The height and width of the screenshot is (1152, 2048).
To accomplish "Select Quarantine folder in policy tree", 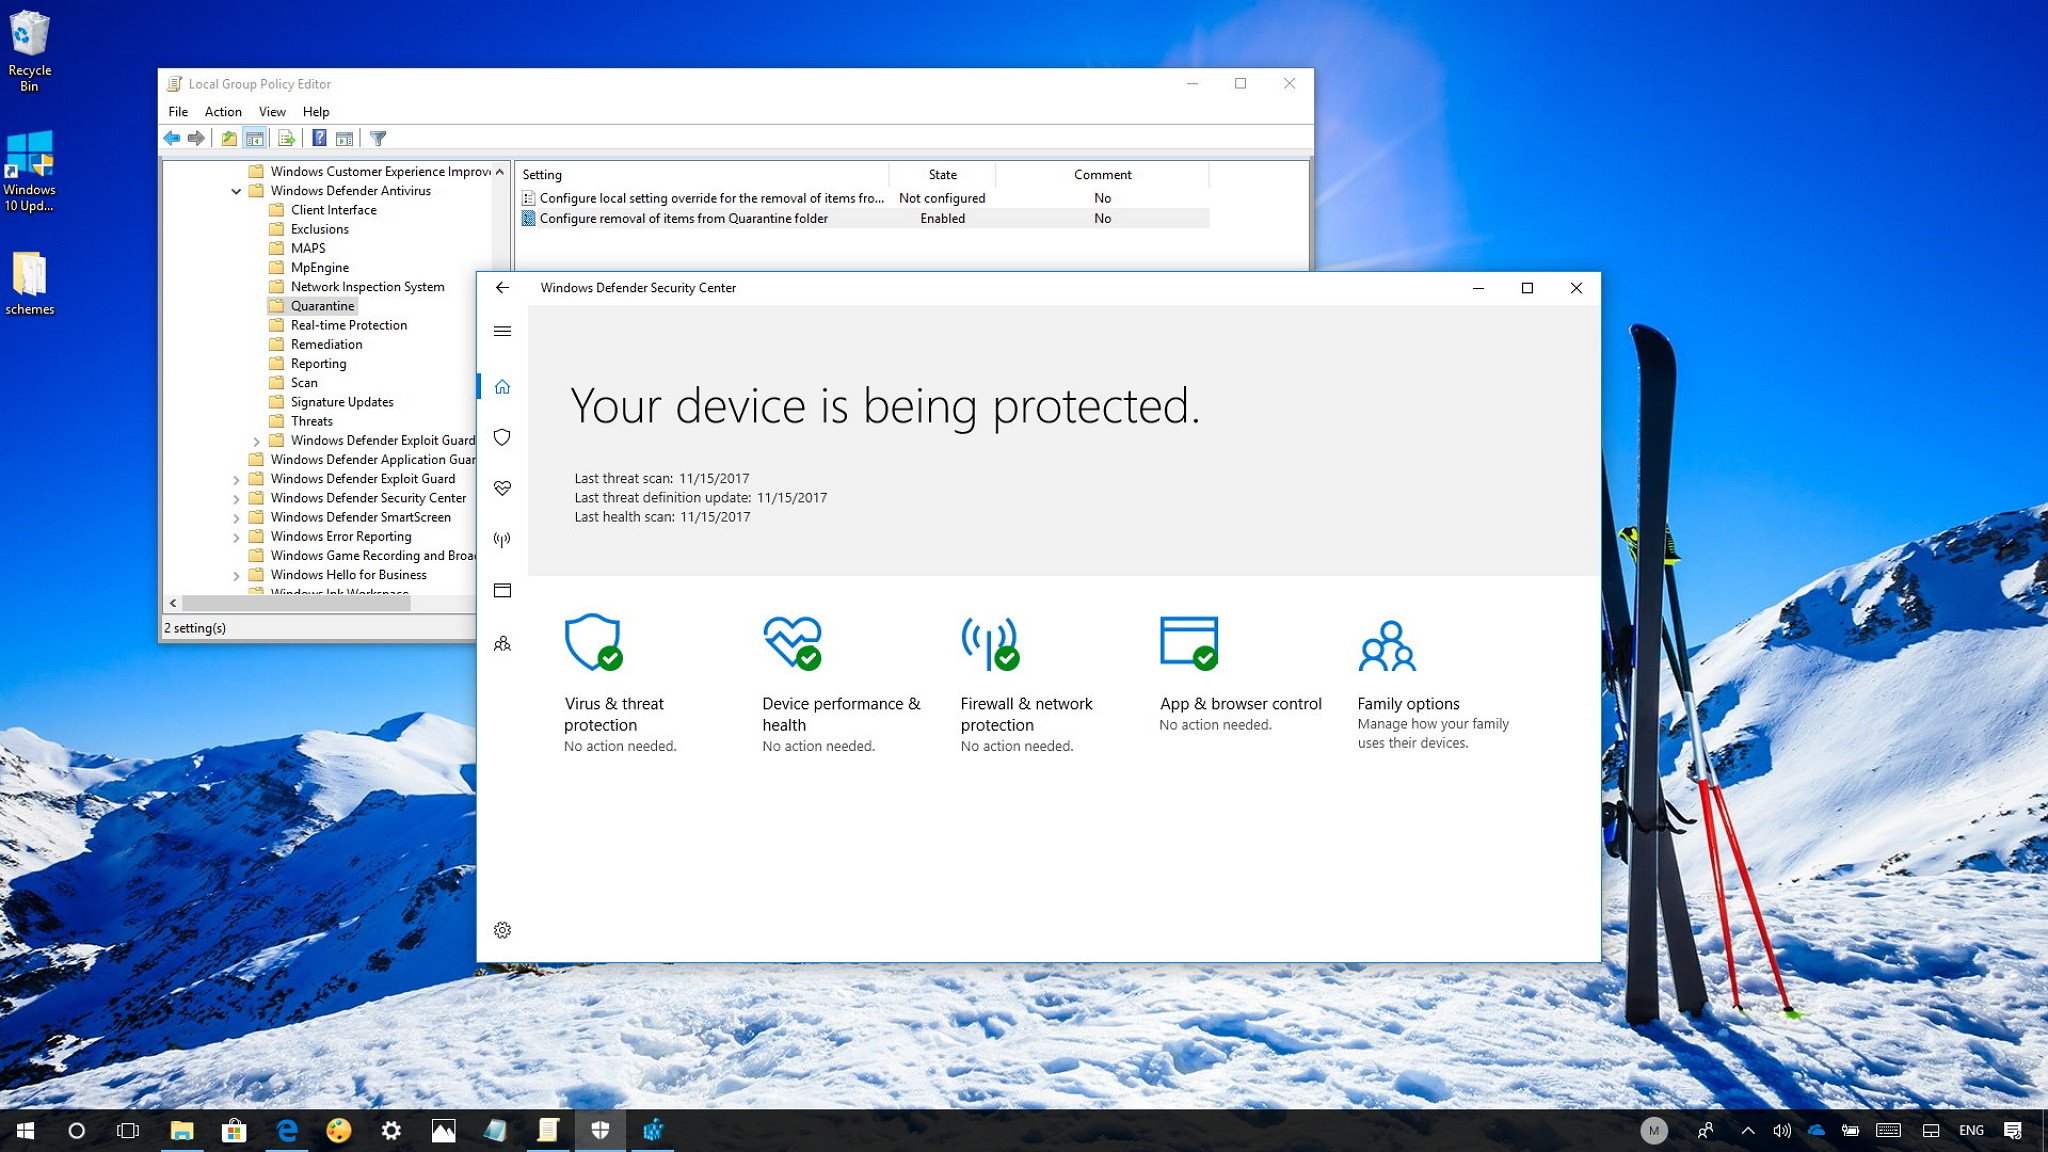I will click(x=322, y=304).
